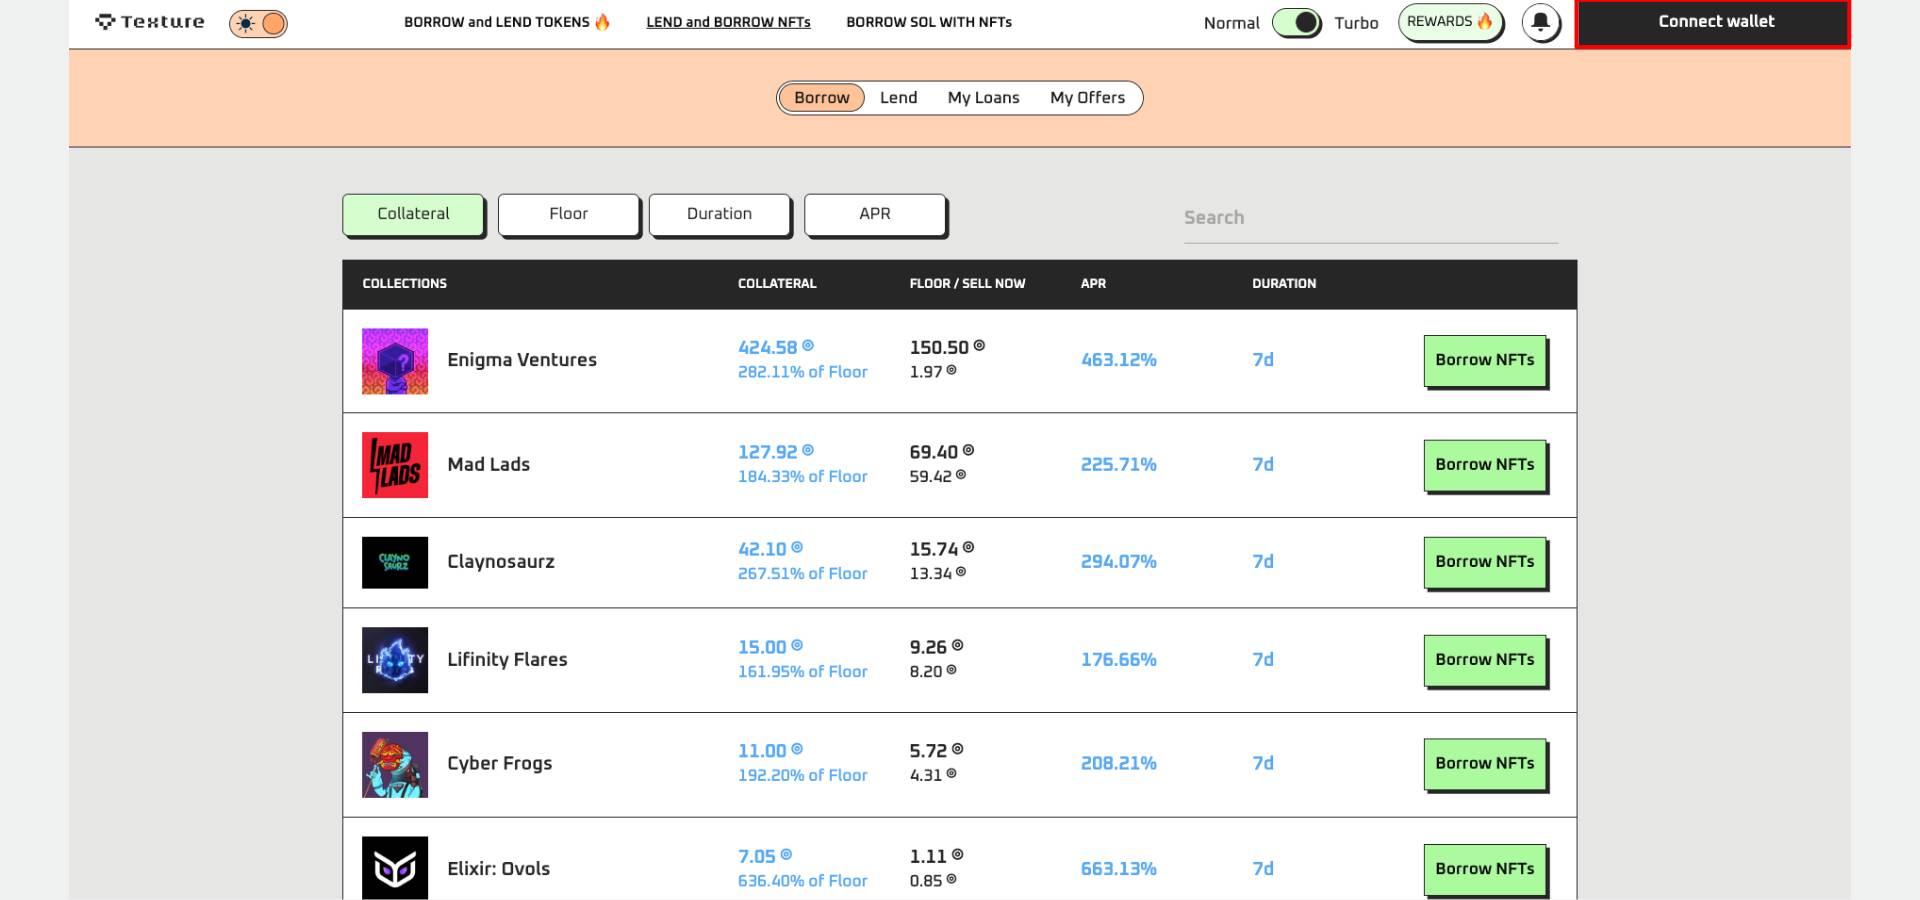Click the Connect wallet button
The image size is (1920, 900).
(x=1713, y=23)
